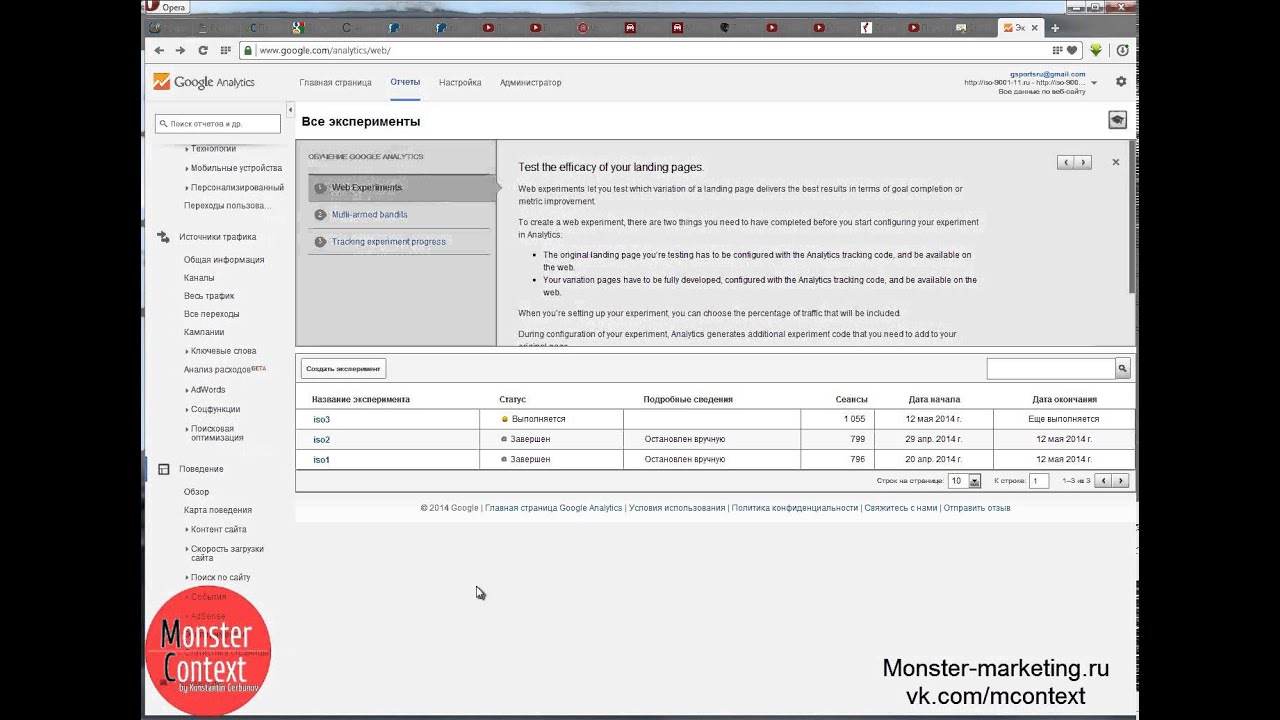Sort by Сеансы column header

pyautogui.click(x=851, y=400)
